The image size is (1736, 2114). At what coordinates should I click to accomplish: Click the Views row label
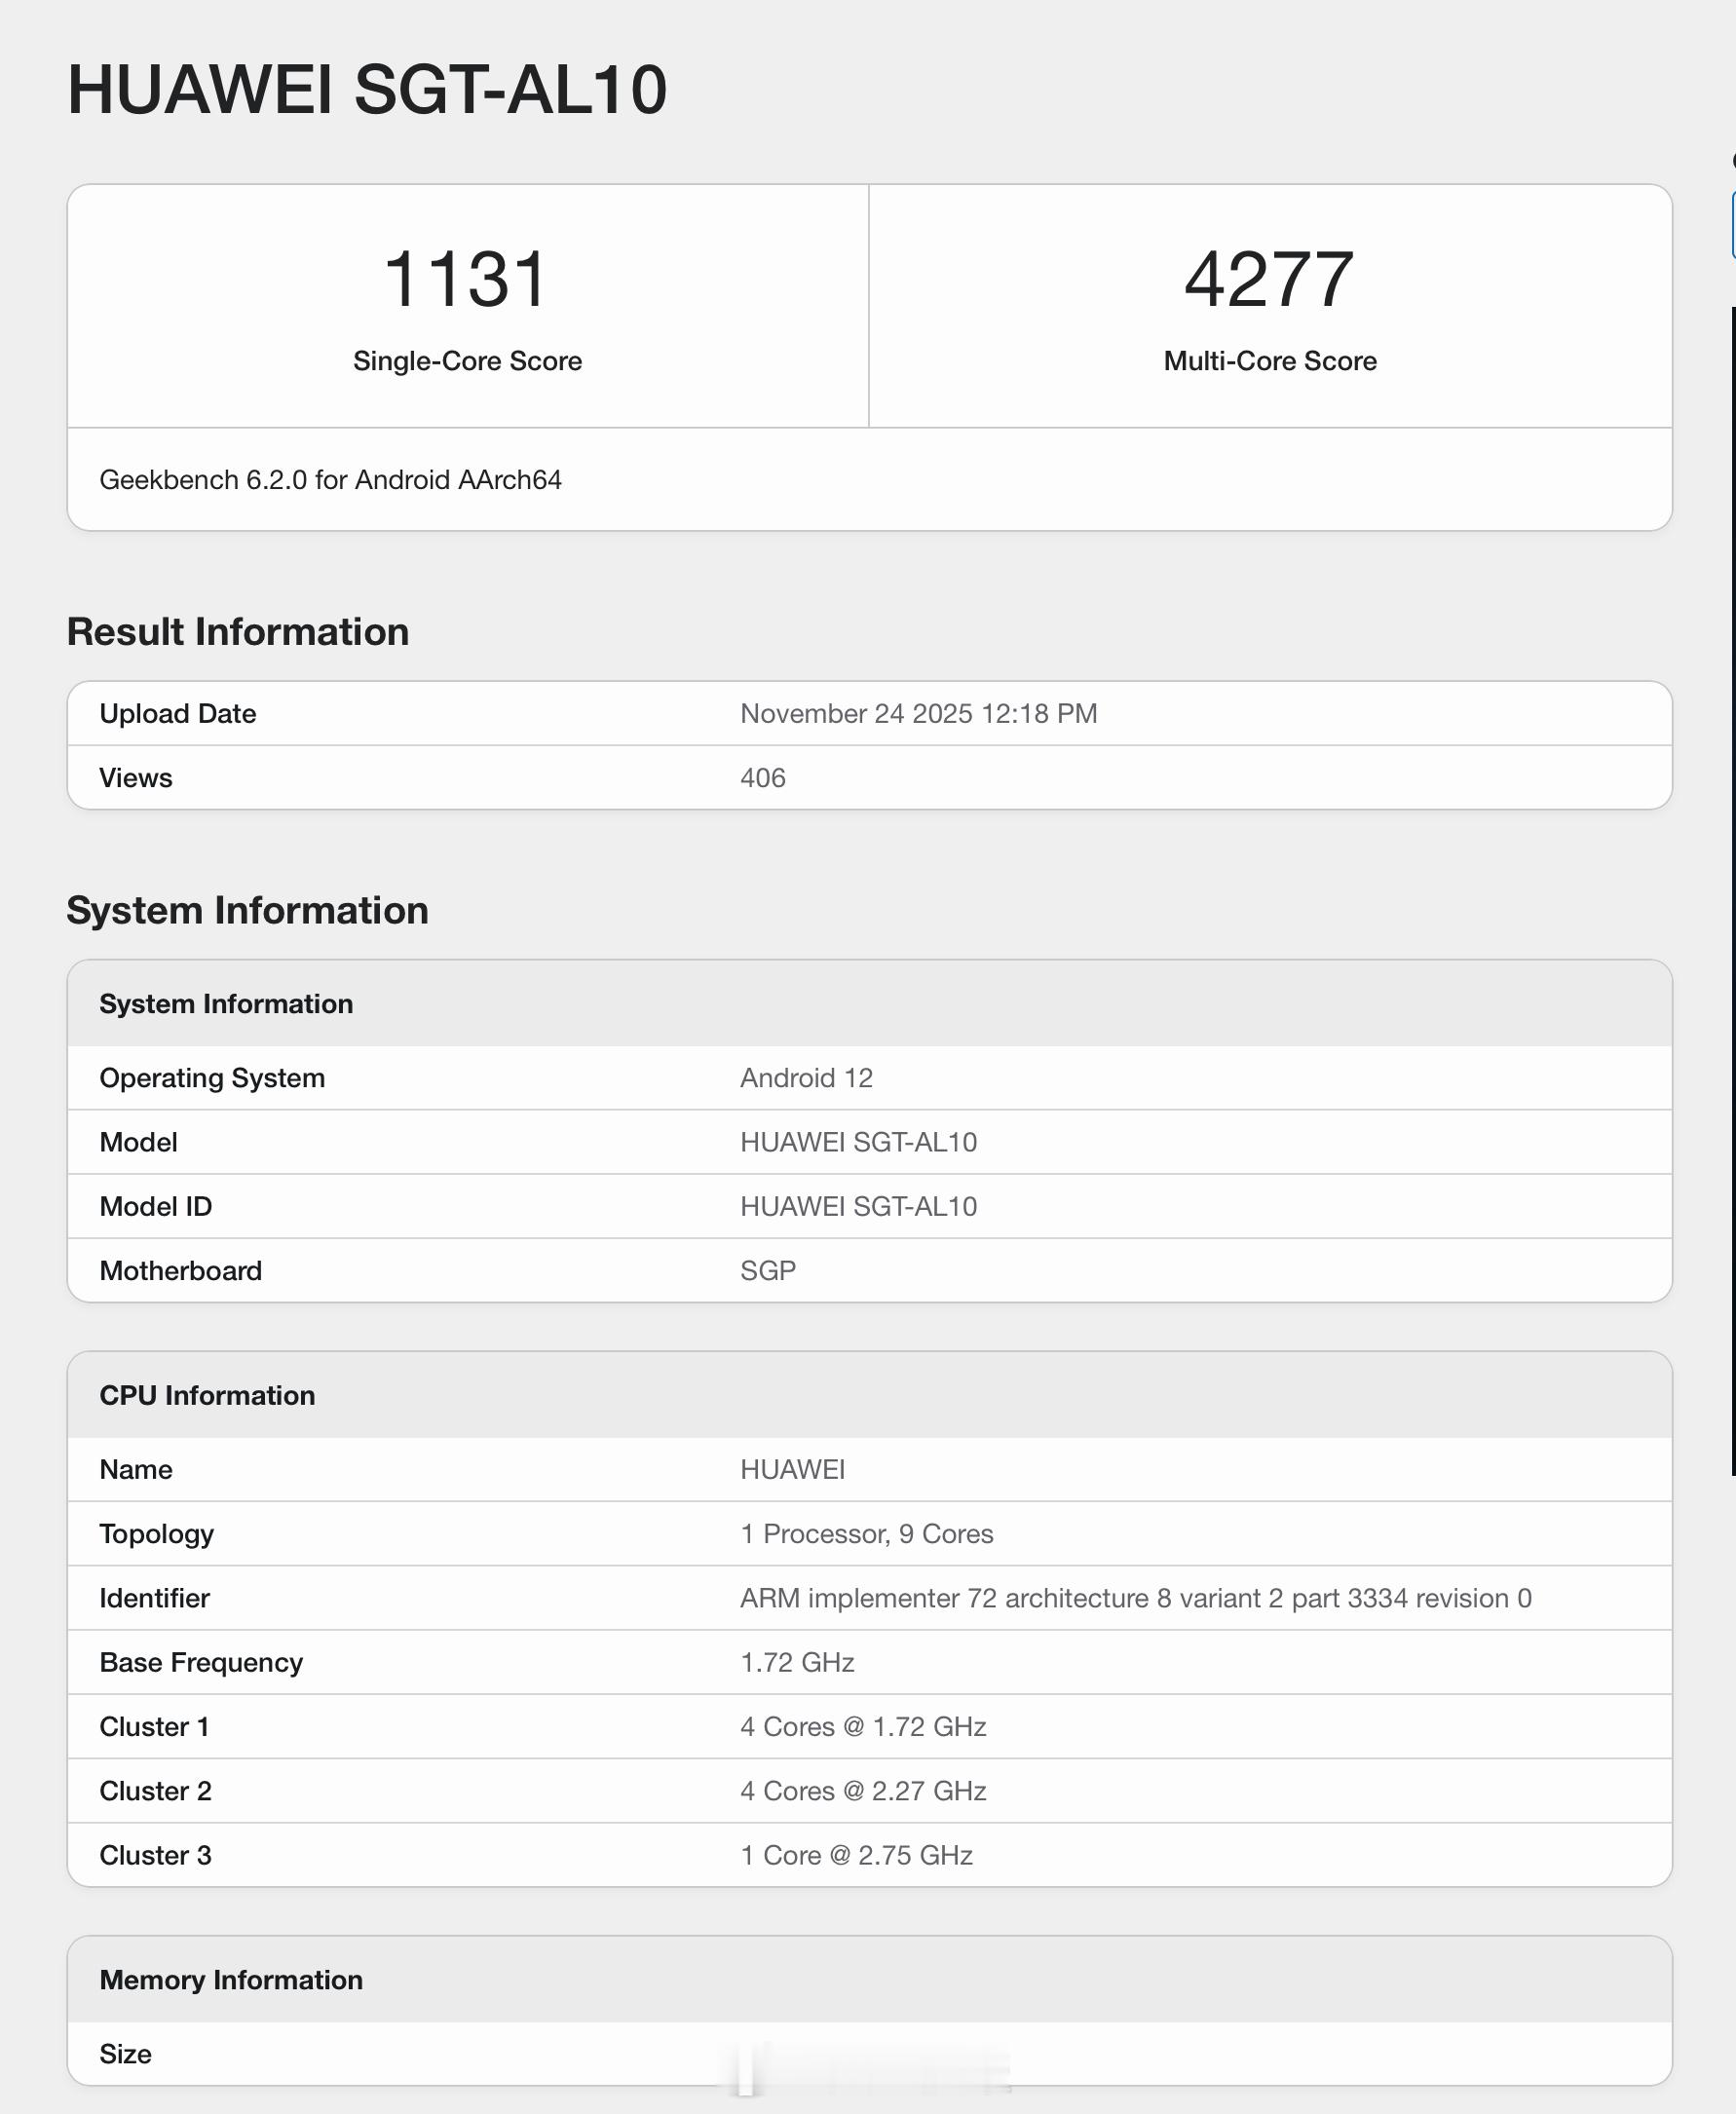click(x=136, y=778)
